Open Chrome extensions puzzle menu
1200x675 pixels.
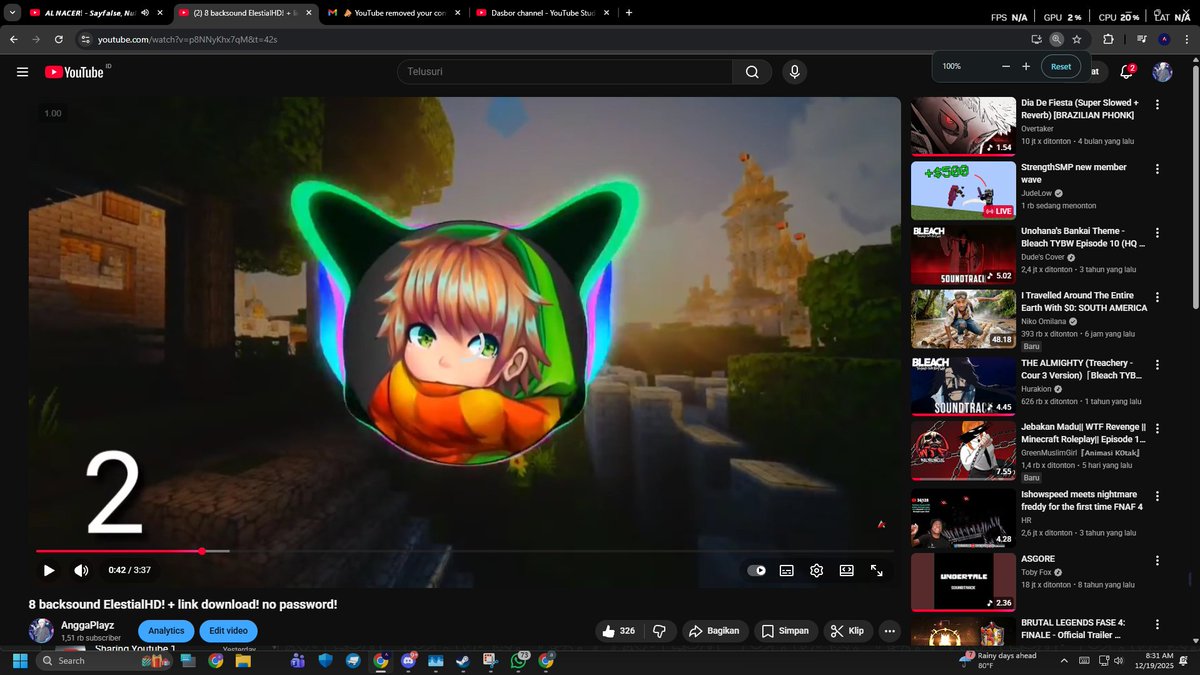click(1108, 41)
